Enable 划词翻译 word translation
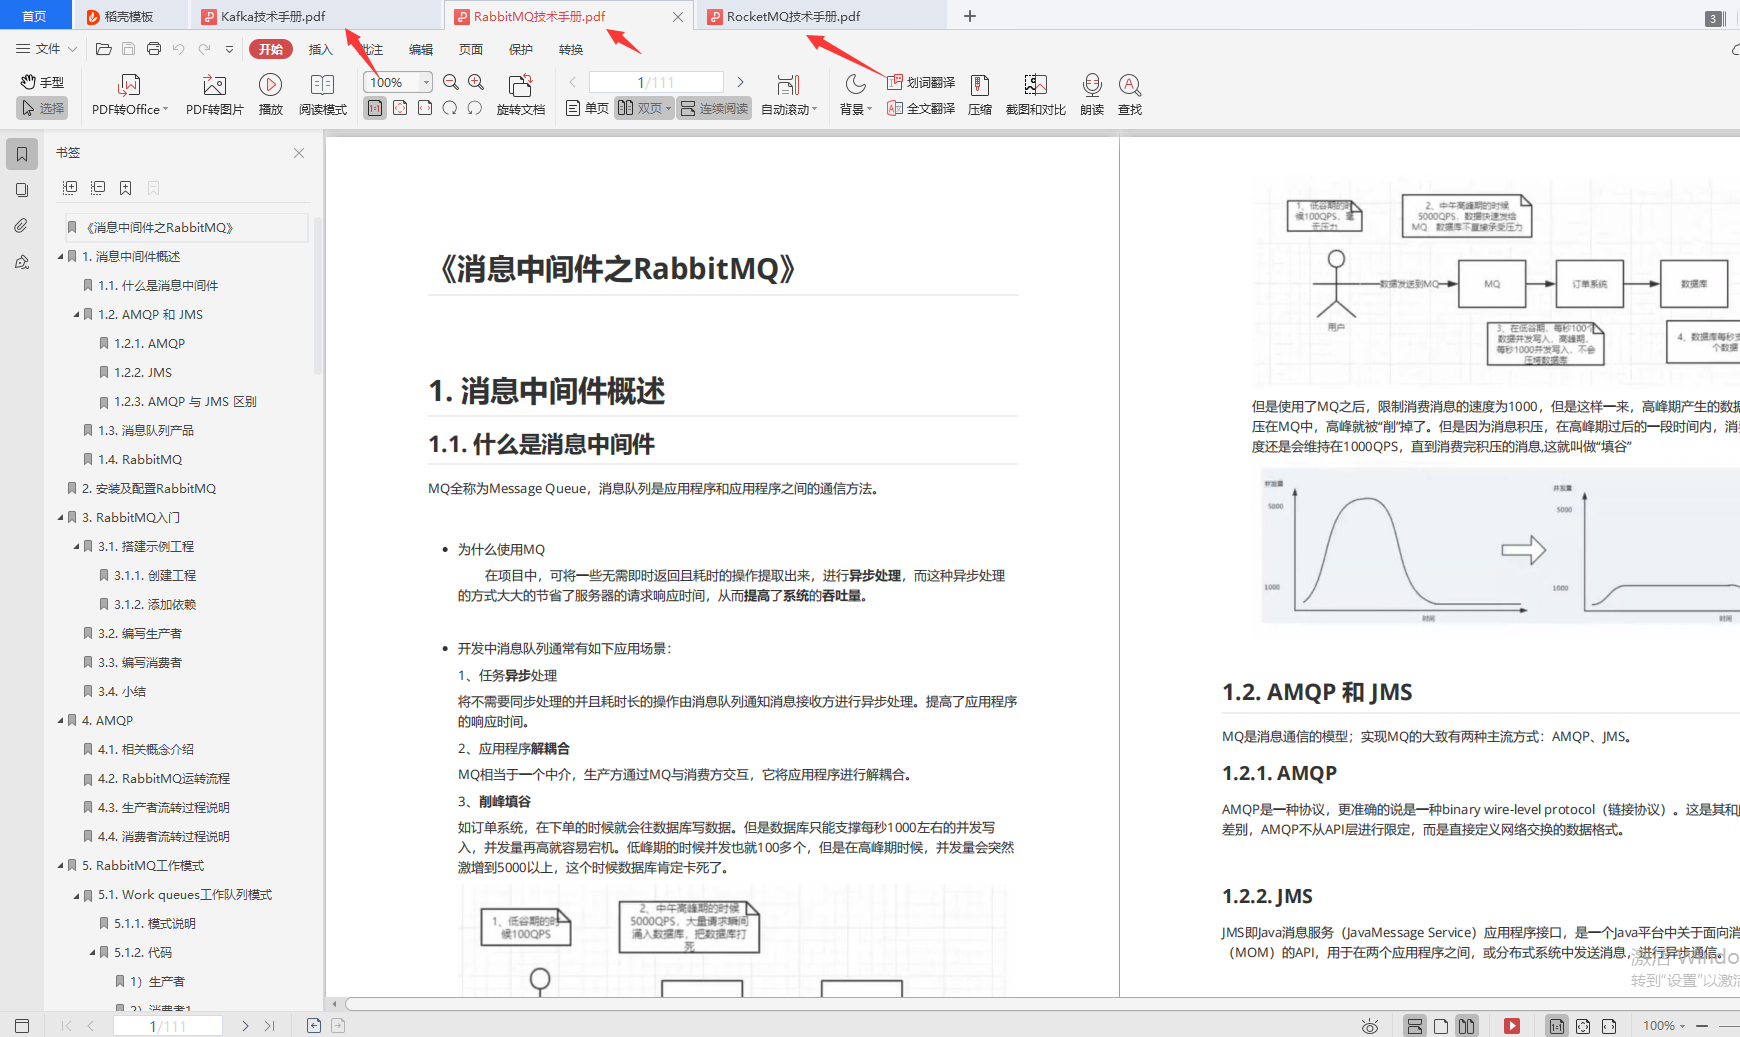The image size is (1740, 1037). tap(921, 82)
